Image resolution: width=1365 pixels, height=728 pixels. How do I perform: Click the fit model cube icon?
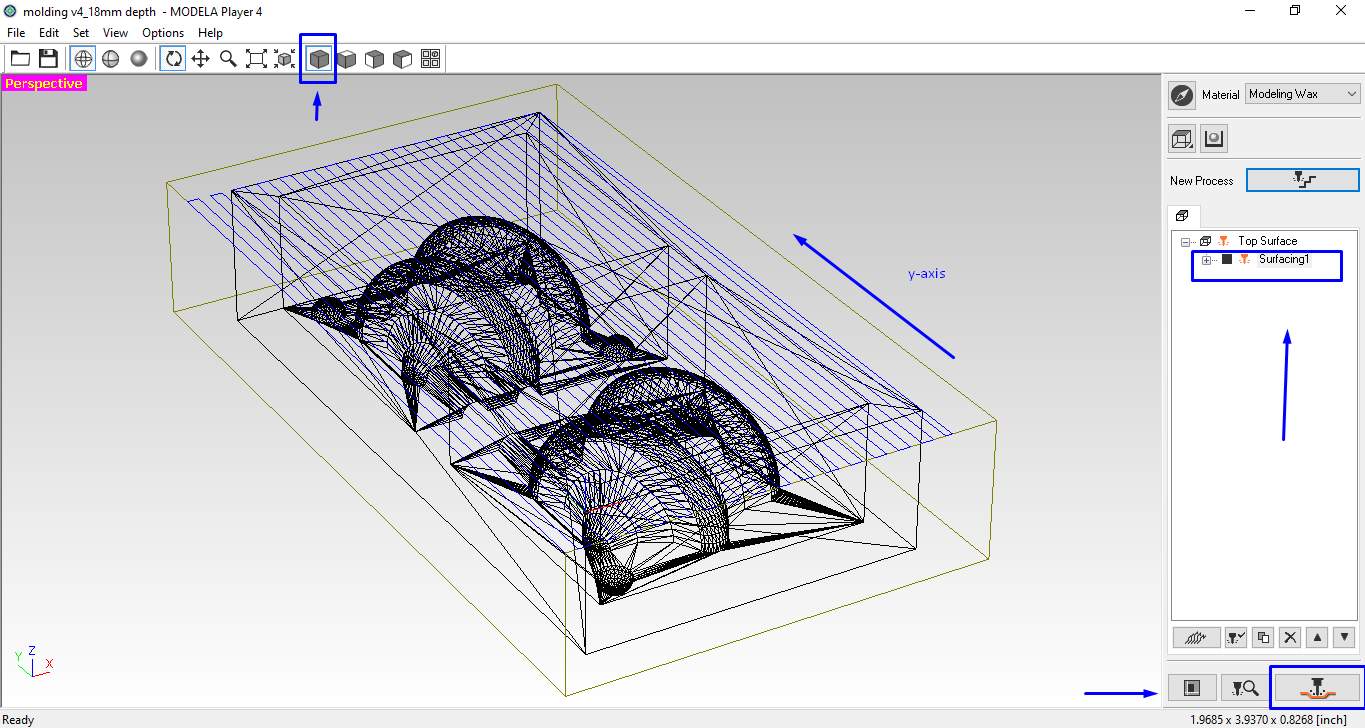click(285, 59)
